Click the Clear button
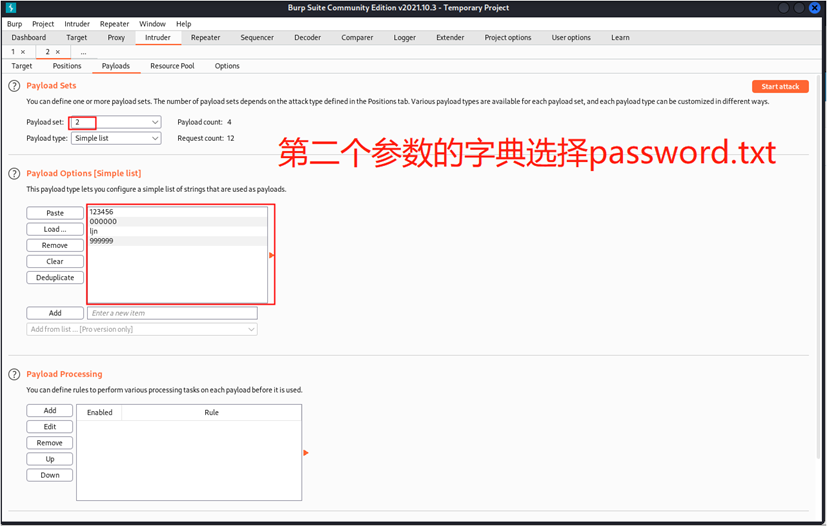Viewport: 827px width, 528px height. tap(55, 262)
